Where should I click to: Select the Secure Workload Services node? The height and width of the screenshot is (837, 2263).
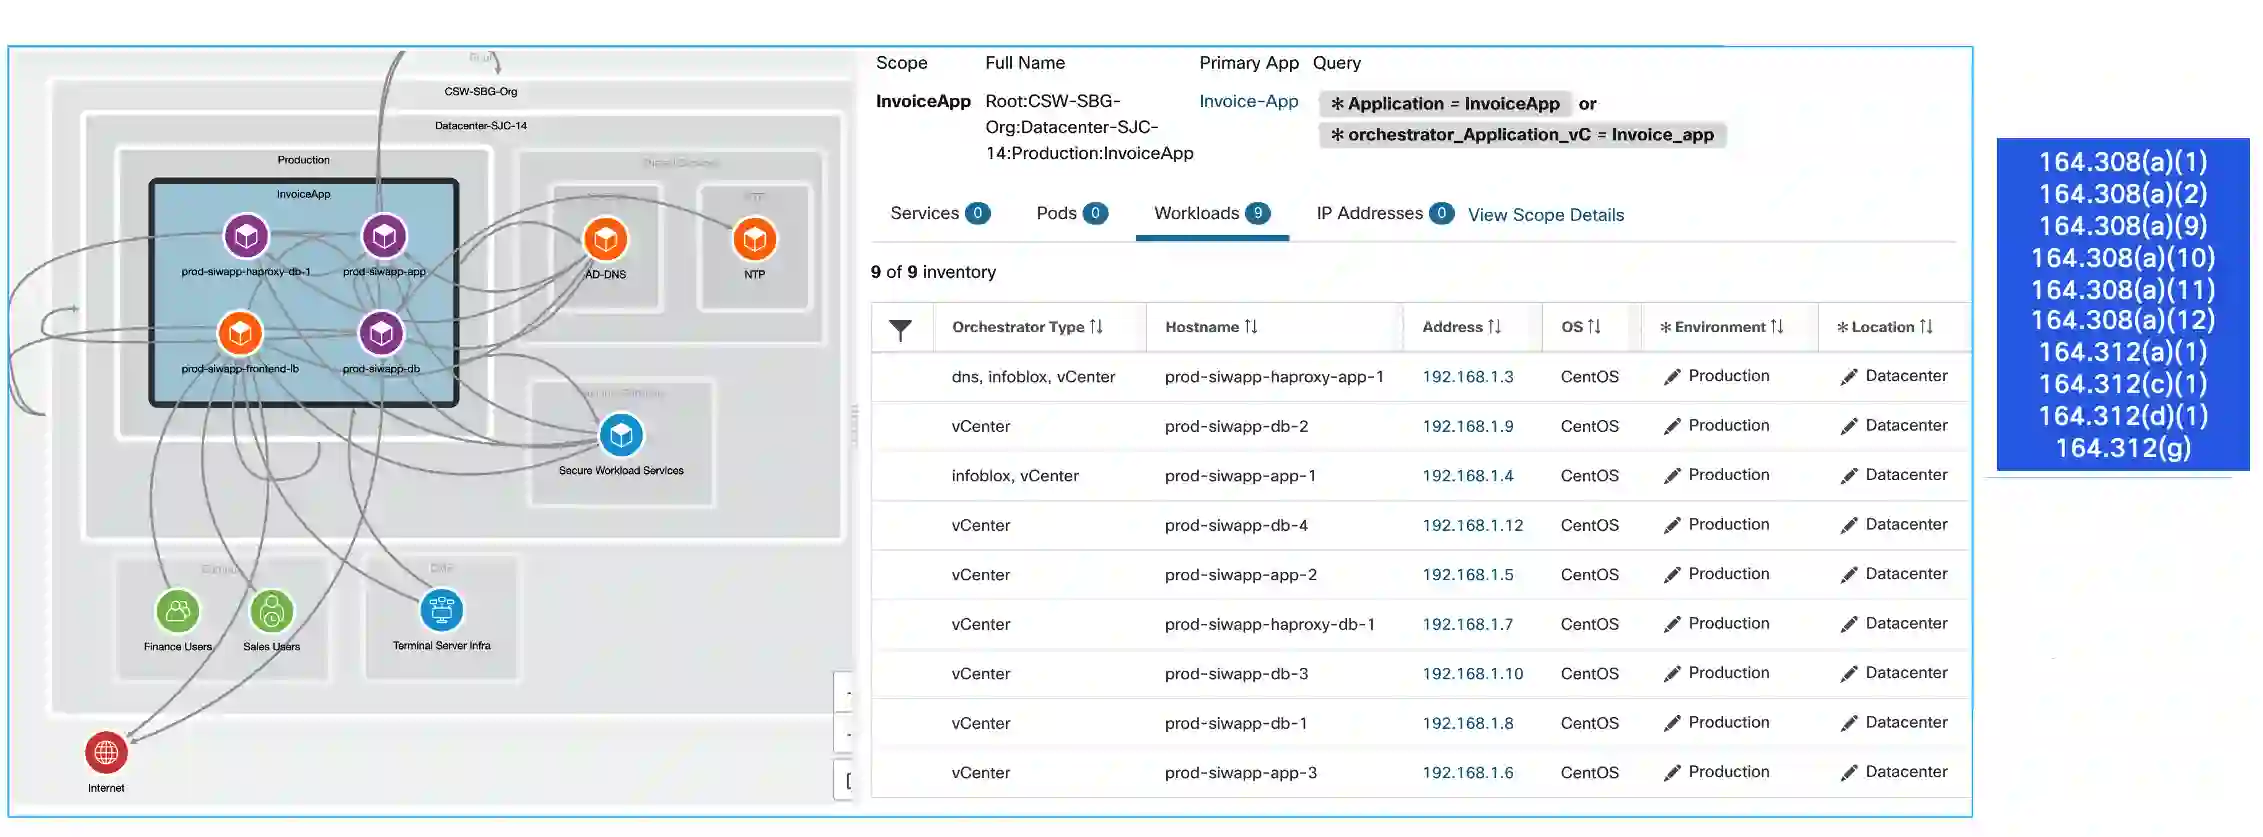(x=621, y=436)
